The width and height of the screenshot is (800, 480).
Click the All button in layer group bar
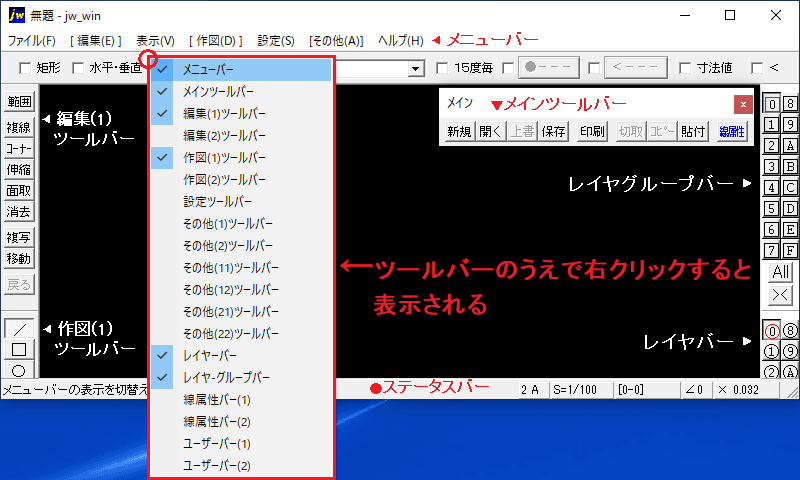781,271
